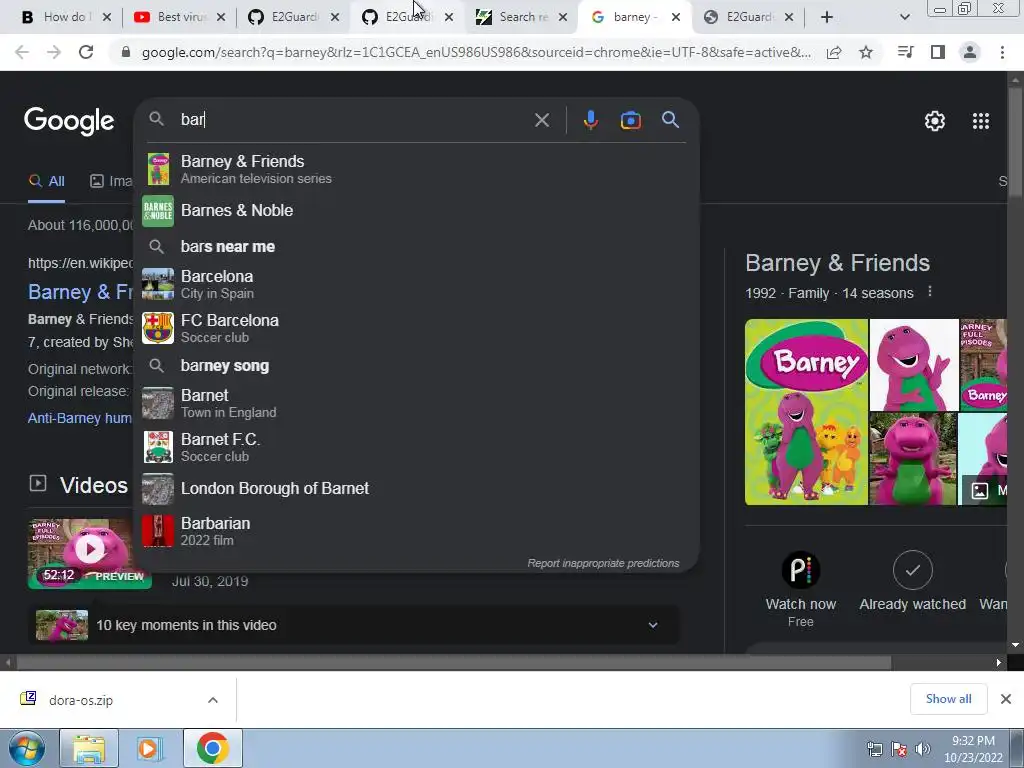The width and height of the screenshot is (1024, 768).
Task: Toggle Chrome side panel
Action: tap(938, 52)
